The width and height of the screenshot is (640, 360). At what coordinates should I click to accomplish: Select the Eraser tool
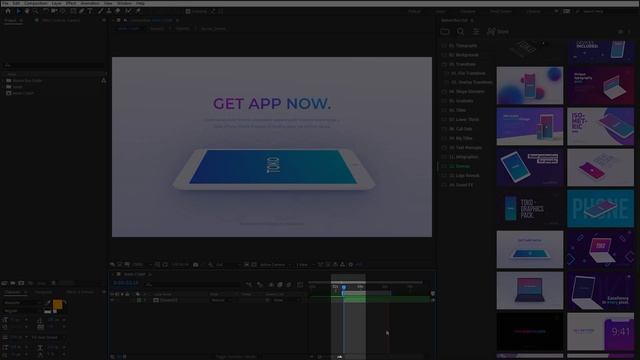[118, 11]
